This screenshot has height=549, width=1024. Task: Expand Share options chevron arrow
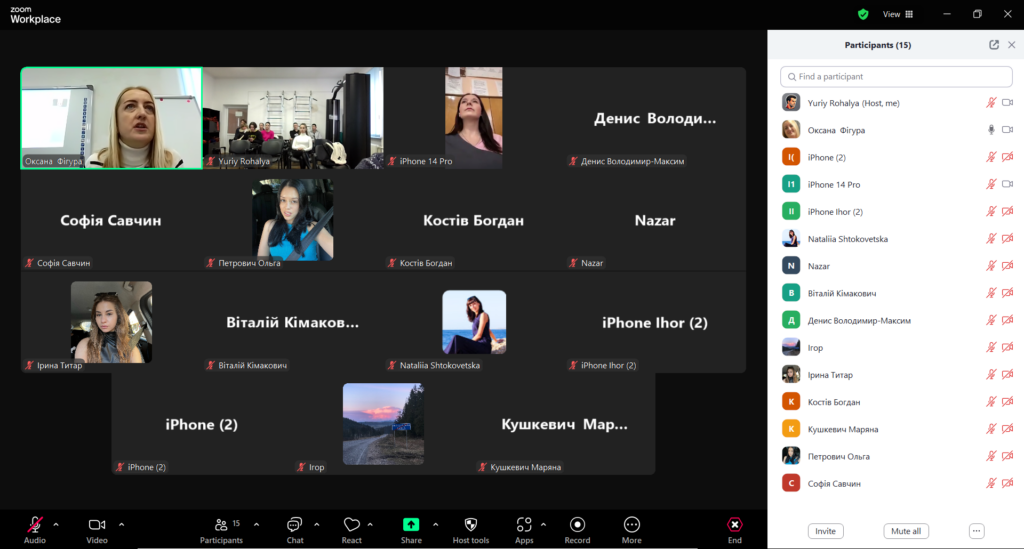point(435,524)
